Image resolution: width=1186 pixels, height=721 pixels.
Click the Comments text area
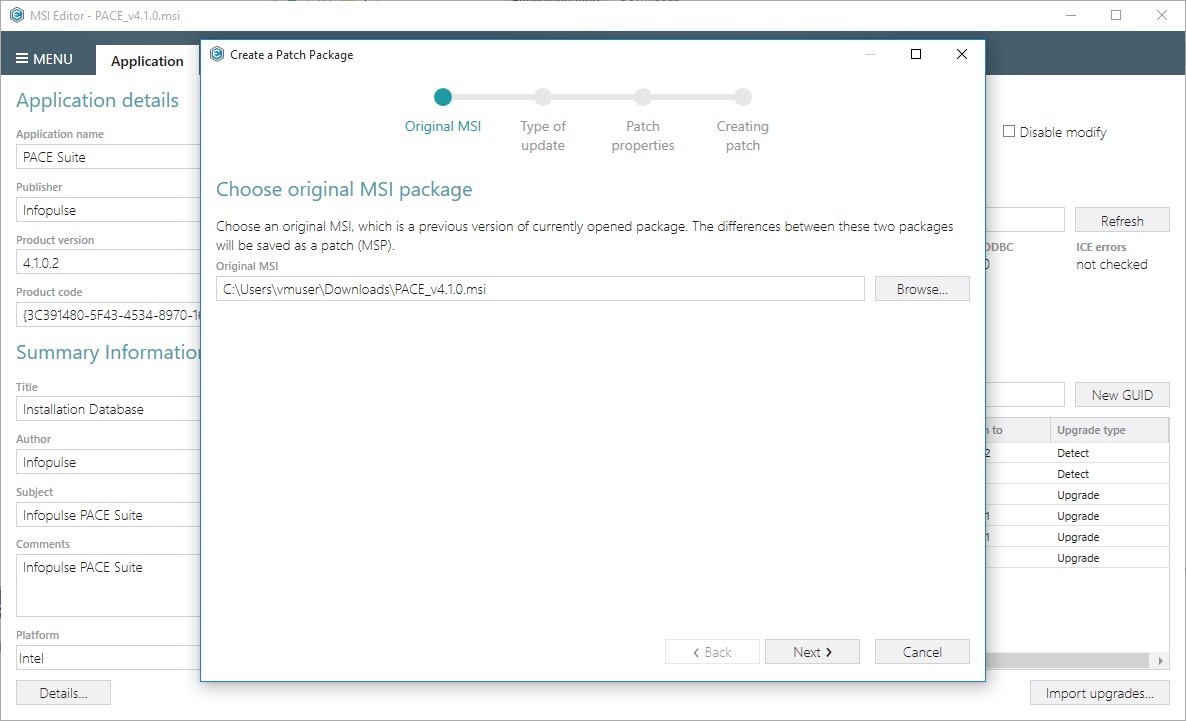108,586
